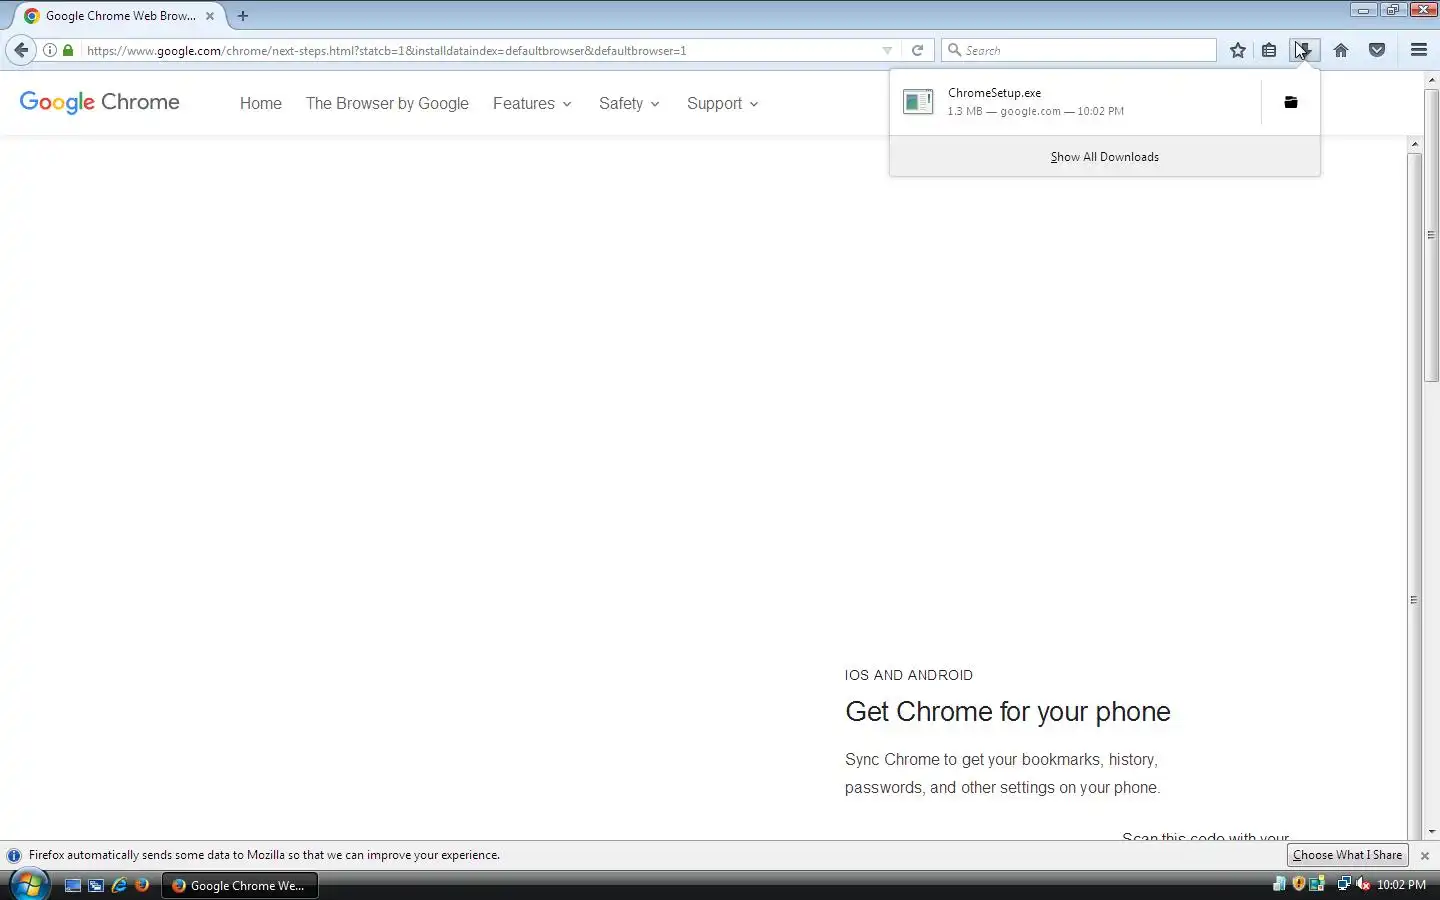Click Show Desktop quick launch icon
Viewport: 1440px width, 900px height.
tap(73, 885)
